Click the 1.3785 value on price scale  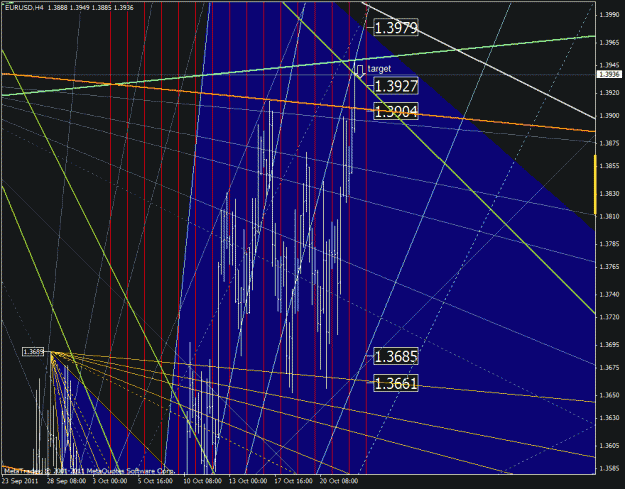tap(609, 244)
